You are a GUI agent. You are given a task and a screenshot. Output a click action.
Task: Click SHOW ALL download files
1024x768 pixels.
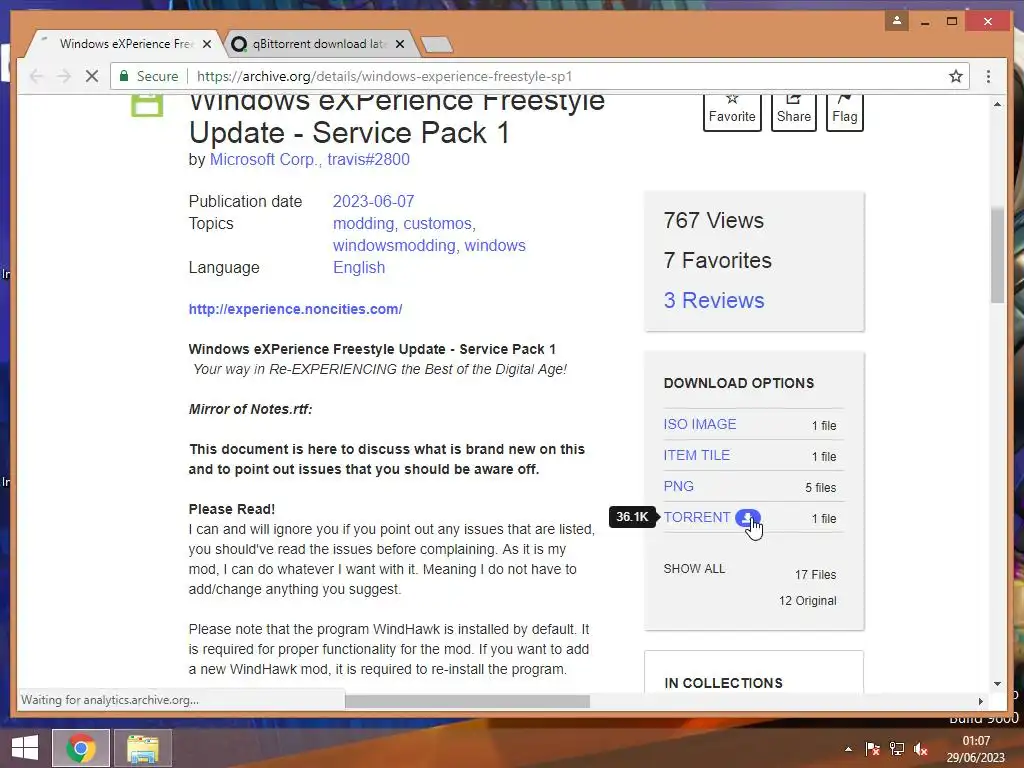(694, 569)
